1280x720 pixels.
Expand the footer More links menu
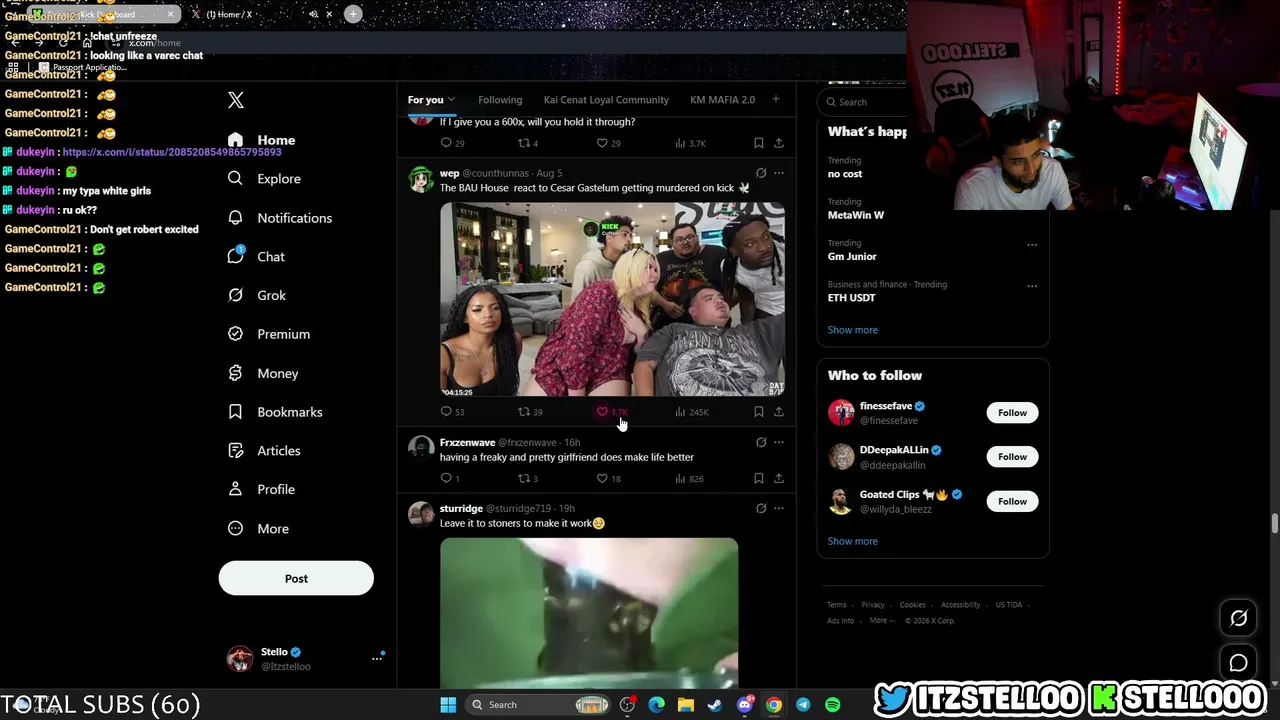(x=882, y=620)
